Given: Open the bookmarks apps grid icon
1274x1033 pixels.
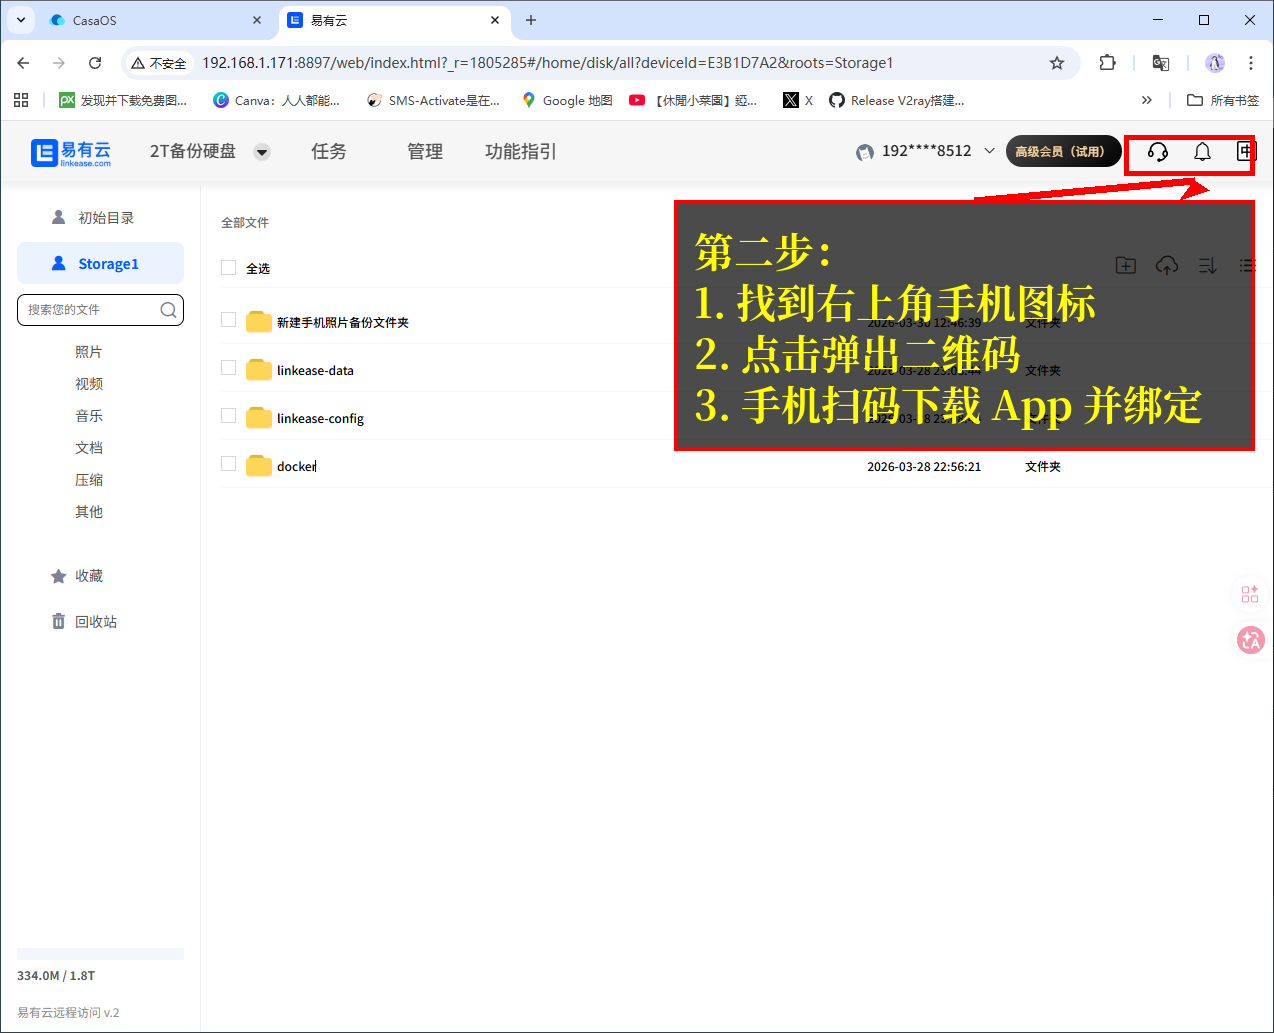Looking at the screenshot, I should 21,100.
